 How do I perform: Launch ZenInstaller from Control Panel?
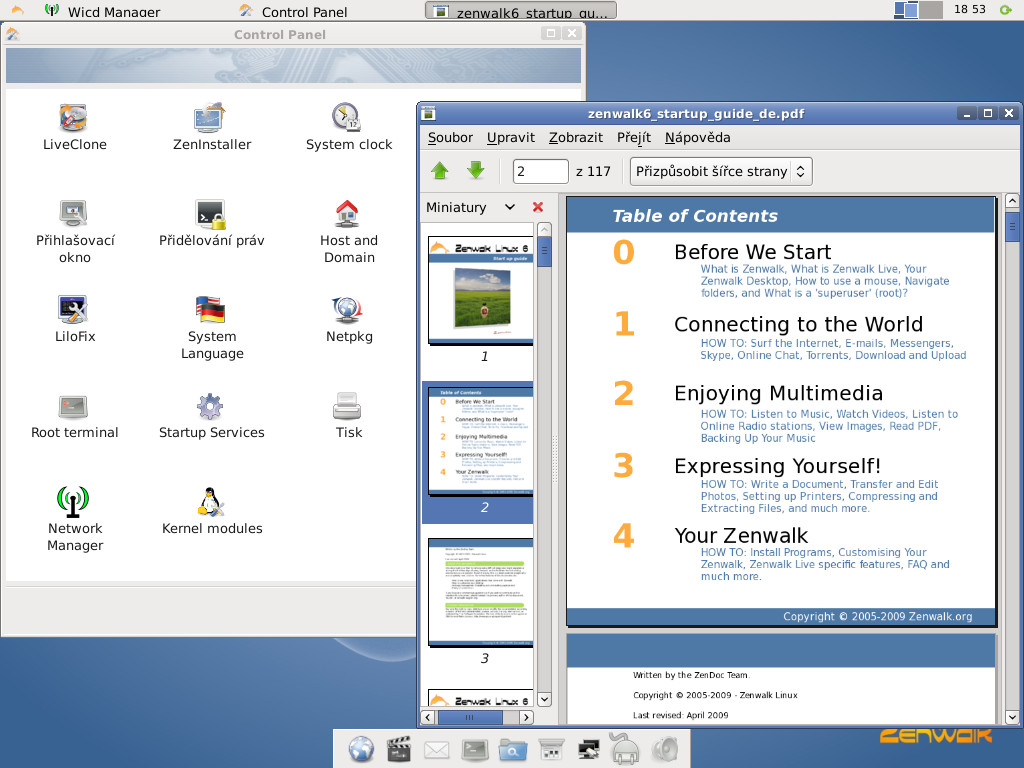coord(212,127)
